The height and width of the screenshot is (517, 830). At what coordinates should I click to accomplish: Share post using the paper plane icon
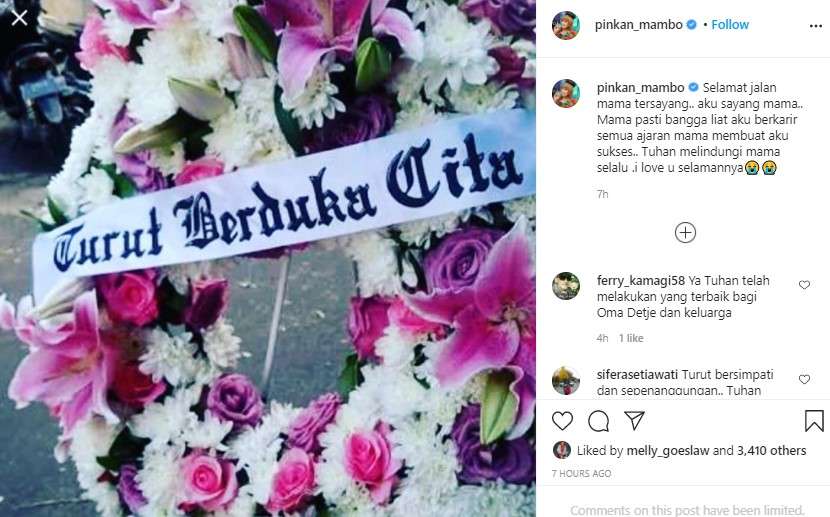point(634,421)
